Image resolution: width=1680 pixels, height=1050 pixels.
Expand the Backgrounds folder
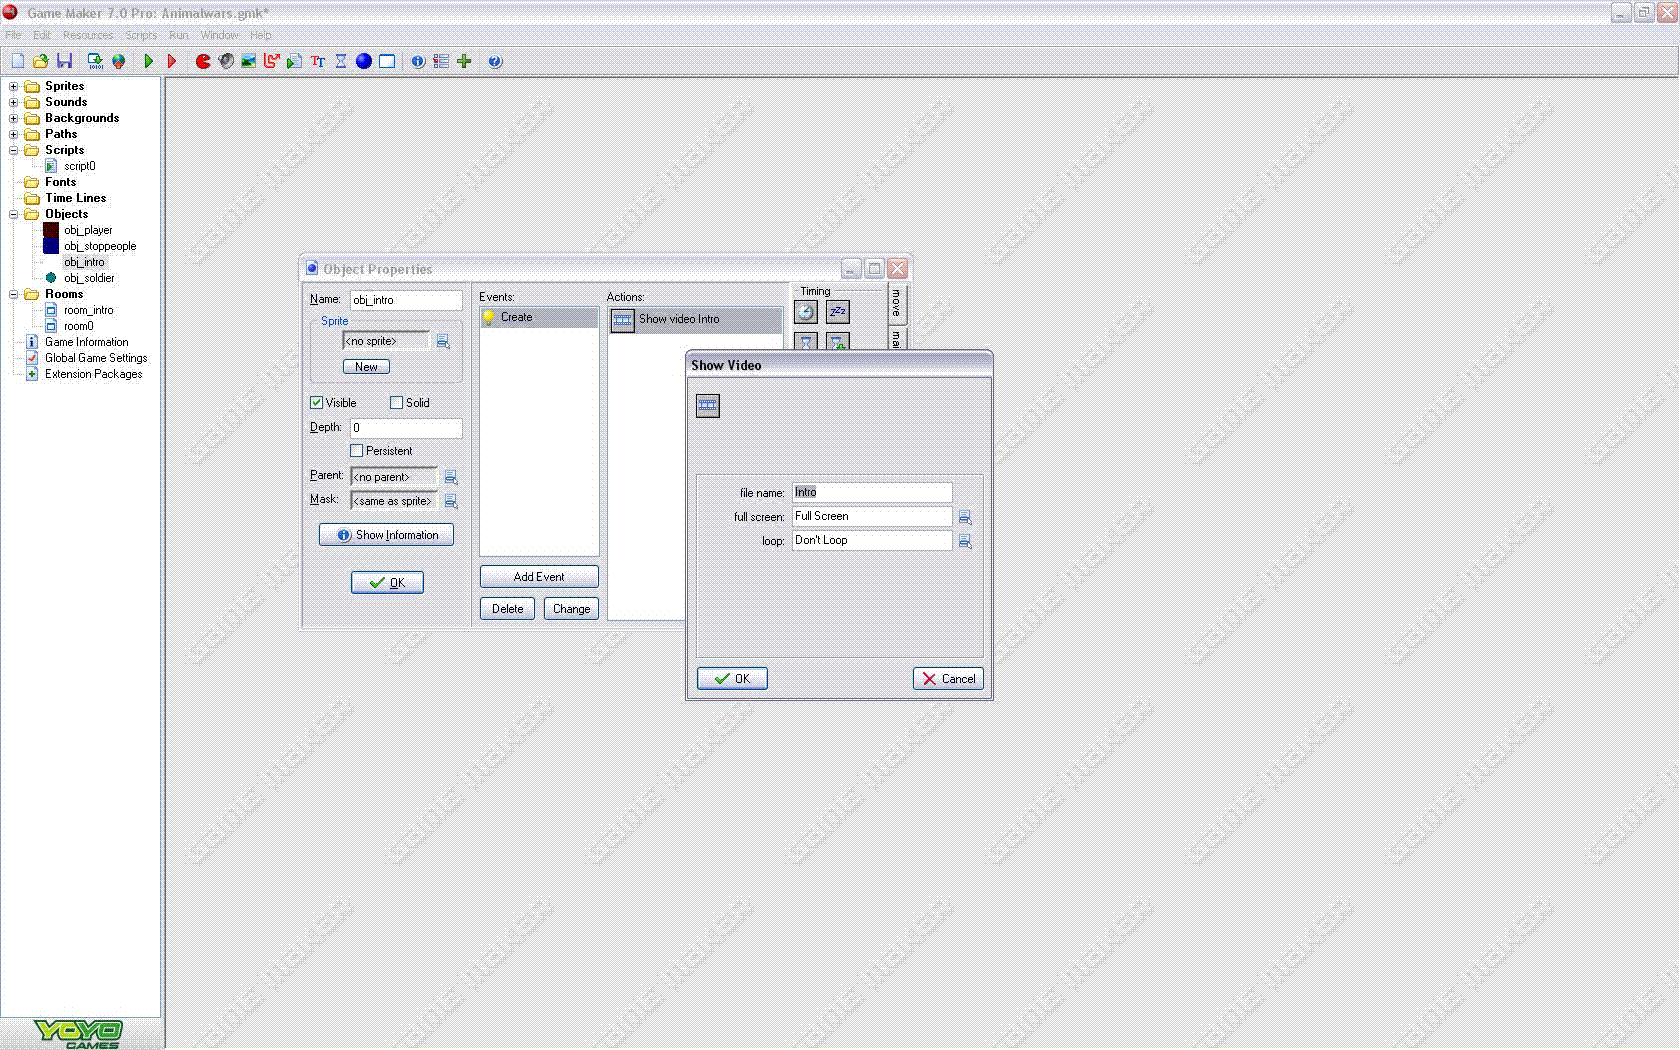click(14, 118)
